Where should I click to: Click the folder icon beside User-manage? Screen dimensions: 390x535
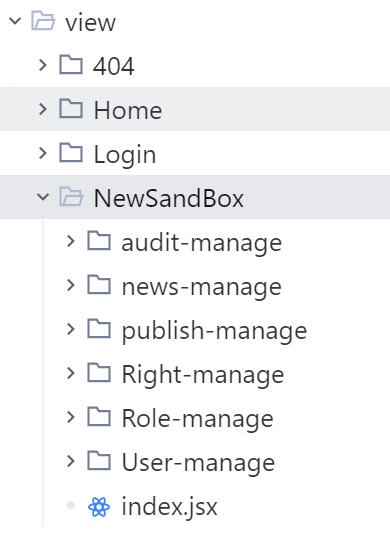[99, 461]
